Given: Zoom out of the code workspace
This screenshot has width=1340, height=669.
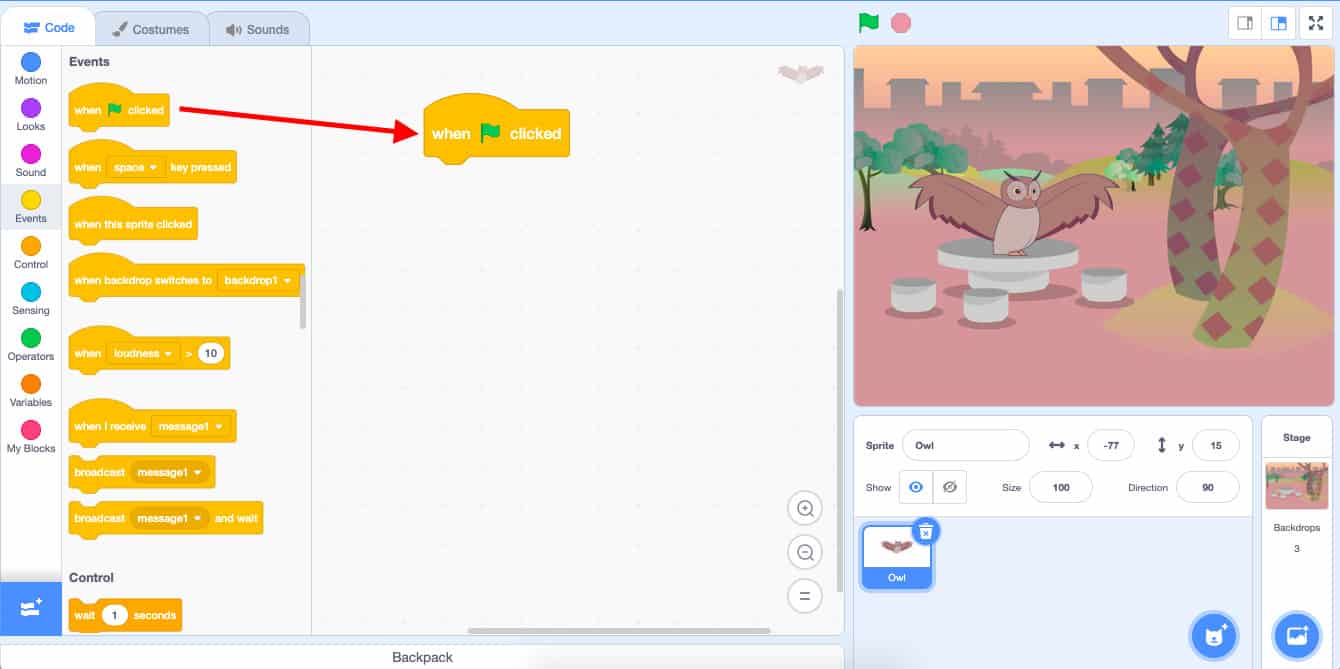Looking at the screenshot, I should (804, 552).
